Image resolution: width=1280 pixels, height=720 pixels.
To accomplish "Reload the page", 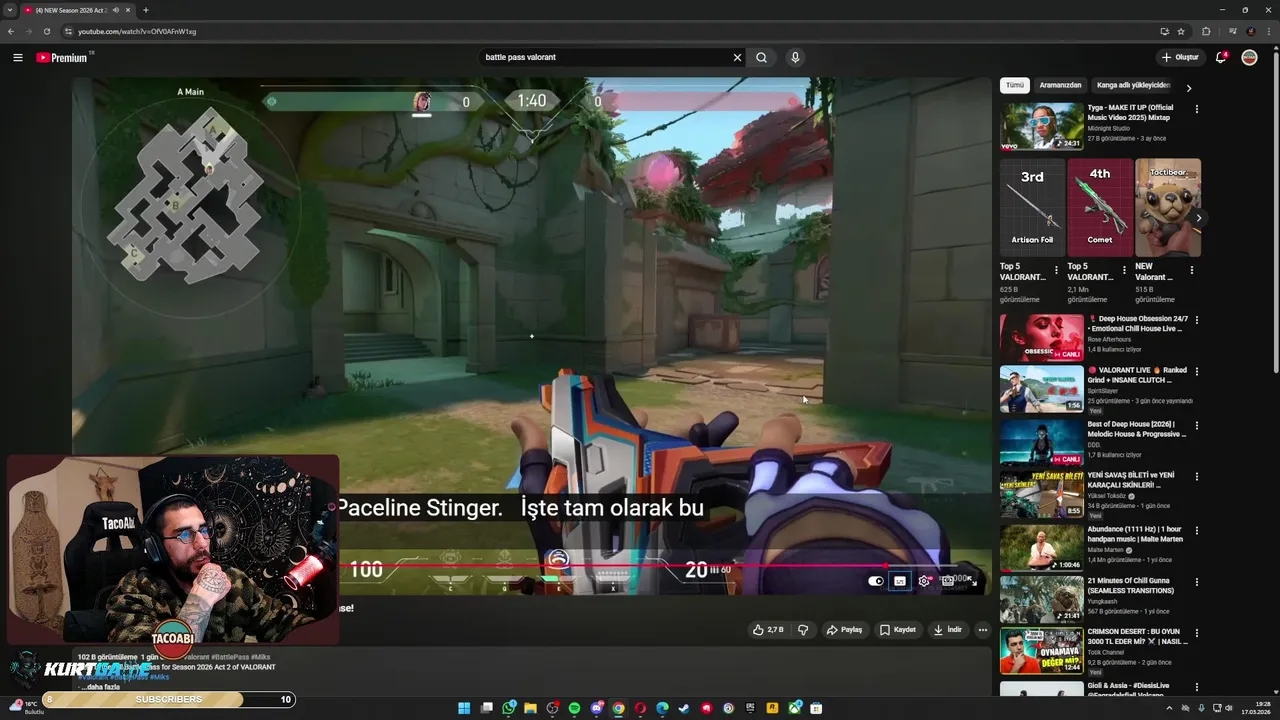I will (x=46, y=31).
